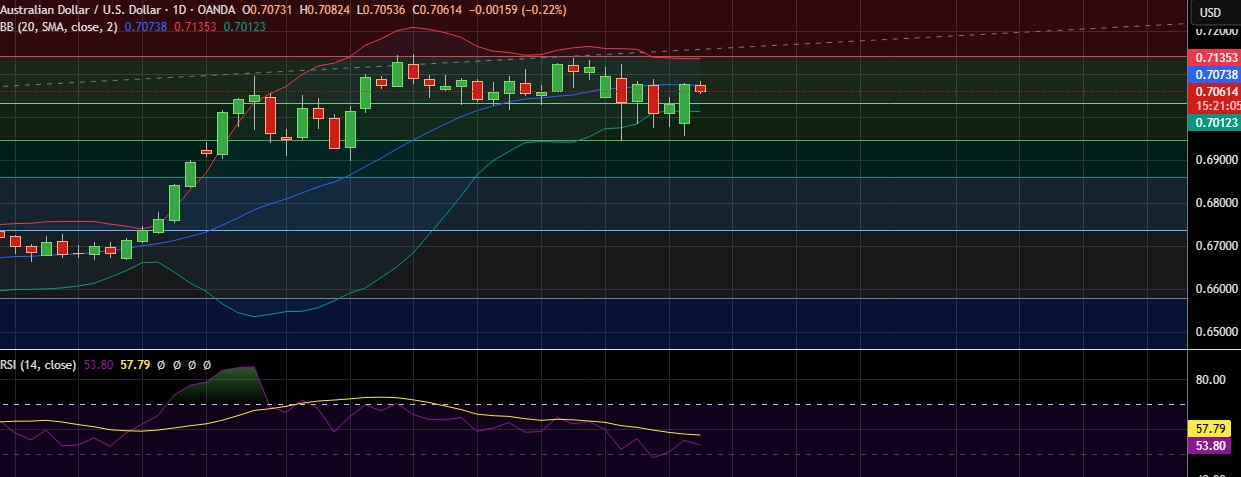1241x477 pixels.
Task: Select the RSI (14, close) indicator legend
Action: [38, 365]
